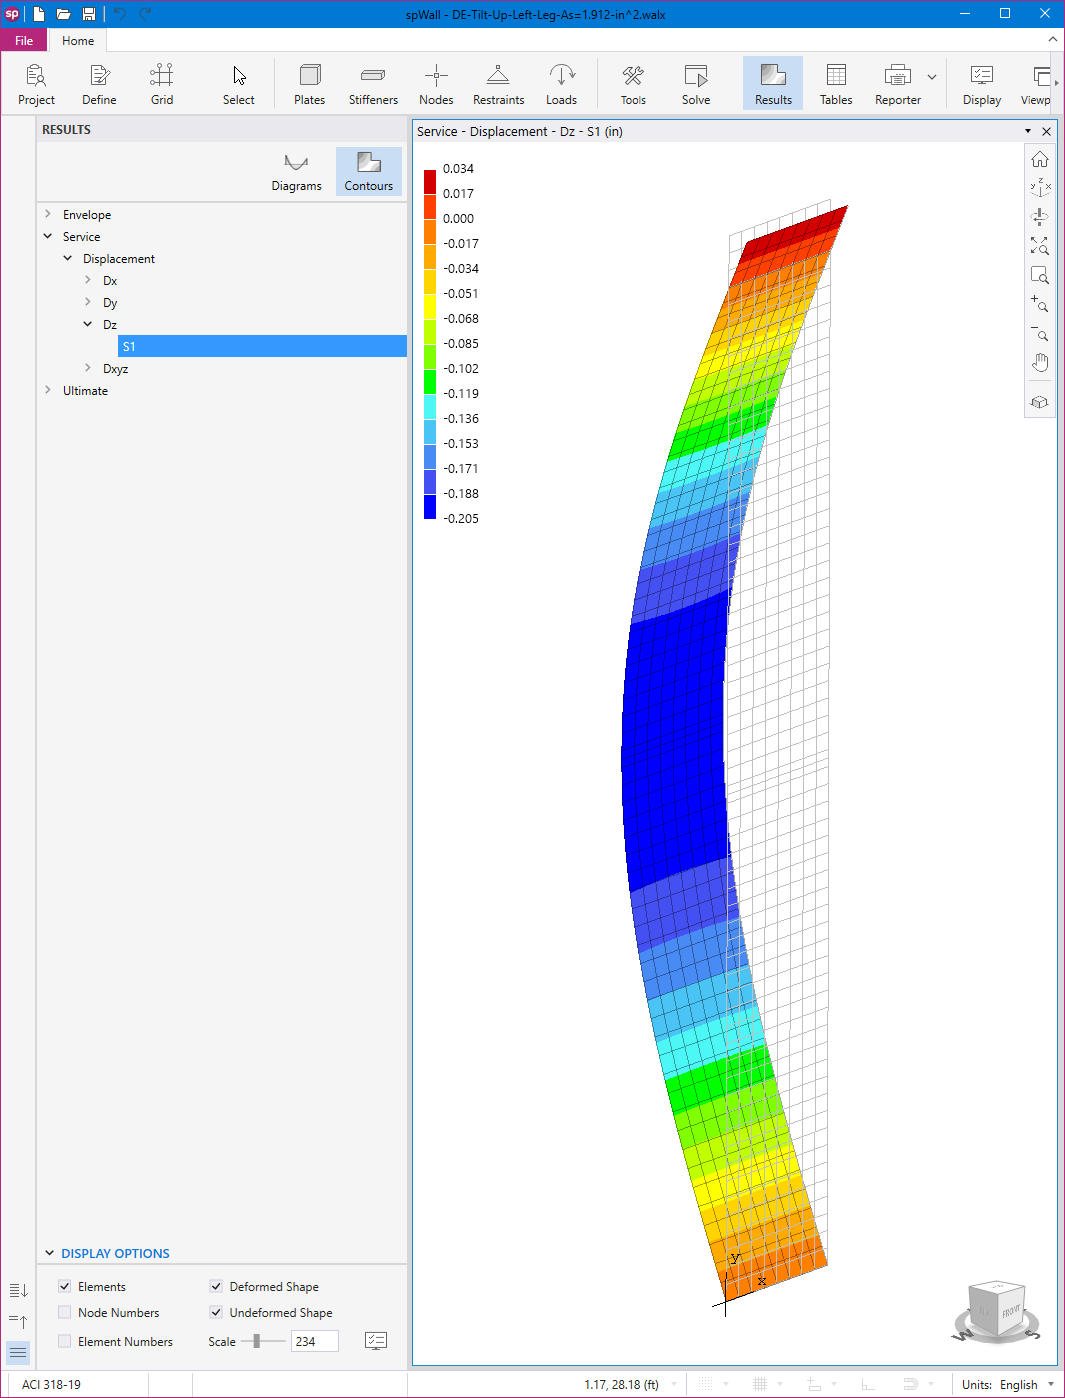
Task: Select the rotate-about-axis view tool
Action: tap(1040, 217)
